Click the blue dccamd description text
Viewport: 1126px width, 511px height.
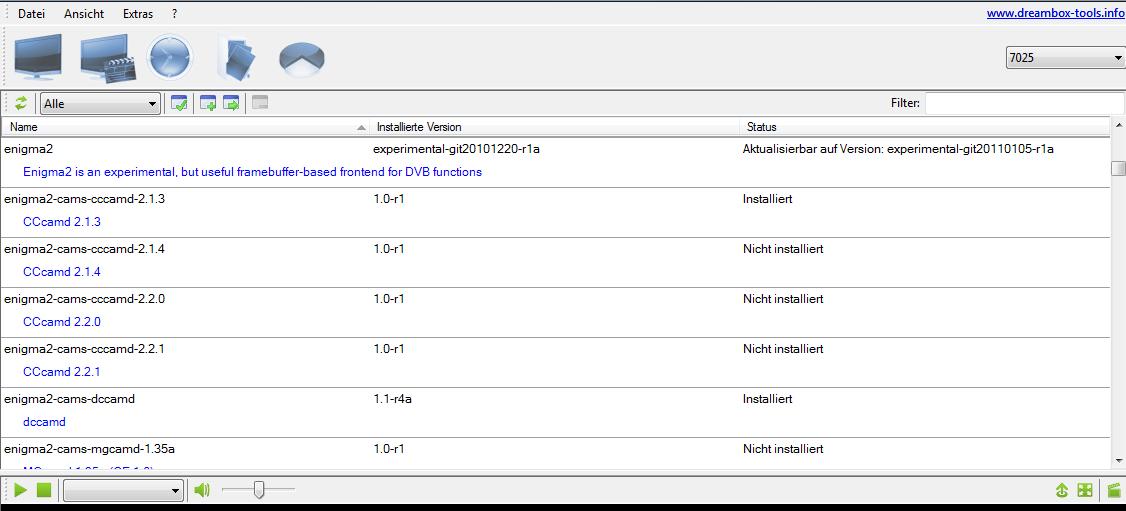pos(44,422)
